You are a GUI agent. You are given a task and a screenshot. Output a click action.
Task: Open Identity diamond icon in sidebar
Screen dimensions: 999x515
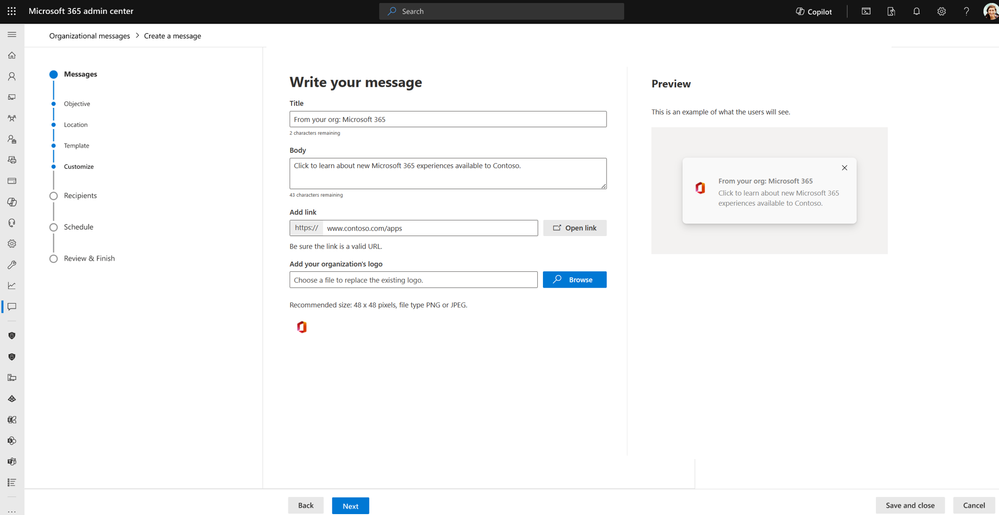click(x=11, y=398)
